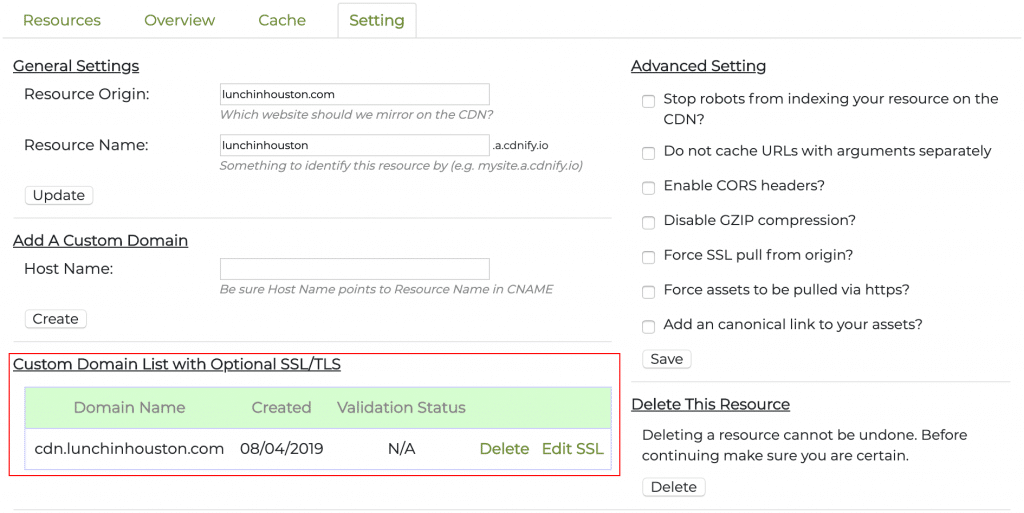Click the Host Name input field

354,269
